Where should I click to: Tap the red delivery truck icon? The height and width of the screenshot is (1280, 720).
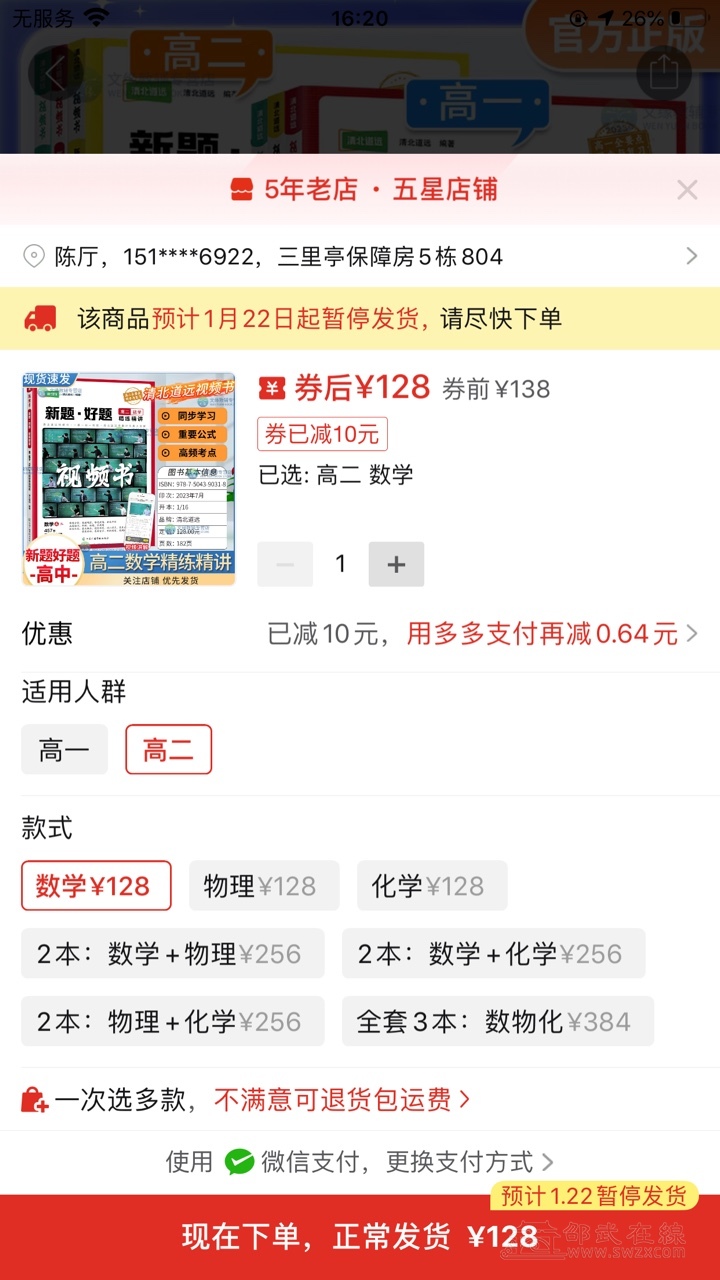[x=41, y=319]
